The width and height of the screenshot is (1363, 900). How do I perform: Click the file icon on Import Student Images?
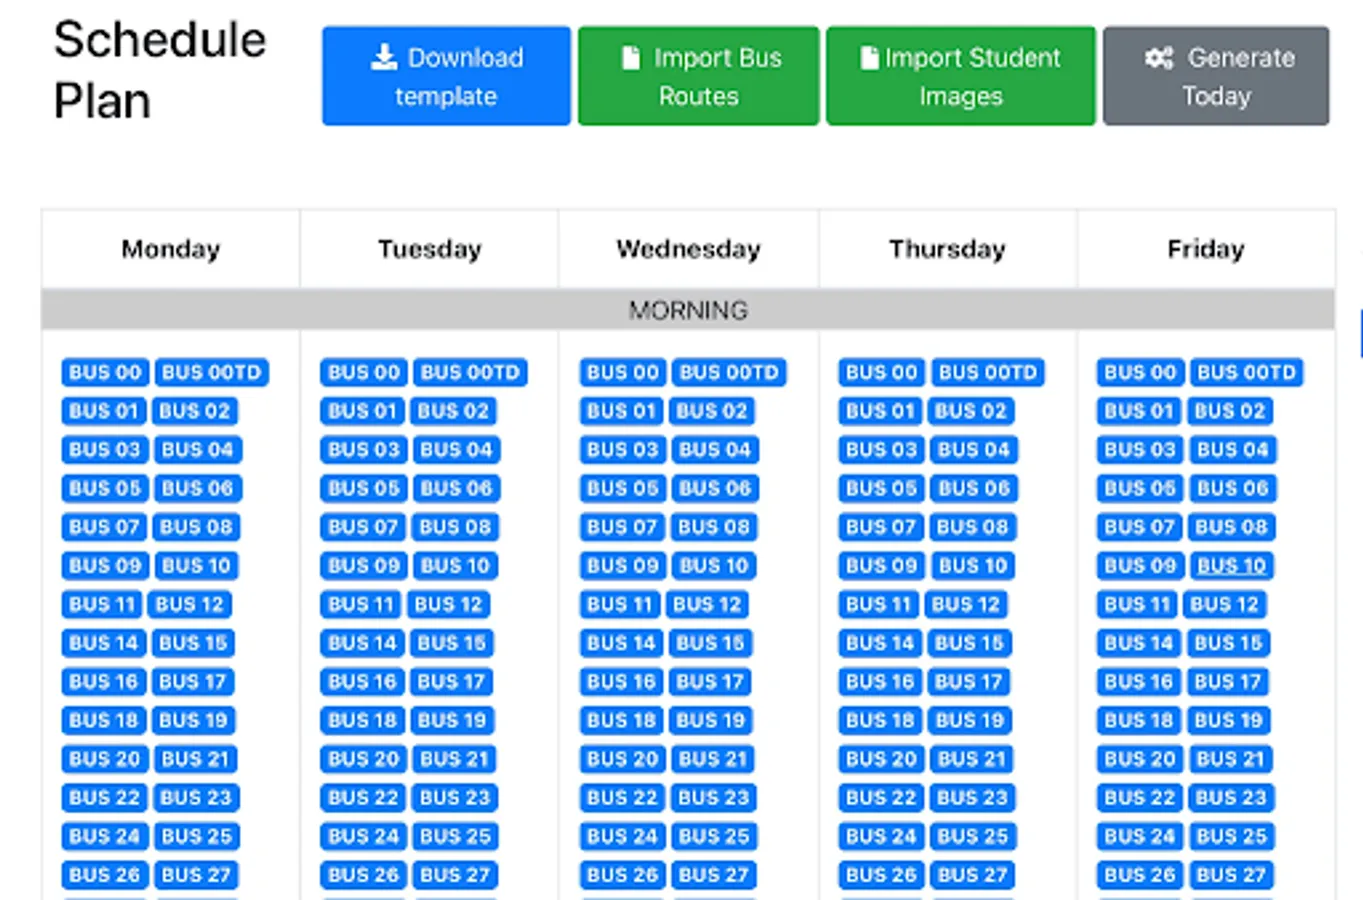coord(869,58)
